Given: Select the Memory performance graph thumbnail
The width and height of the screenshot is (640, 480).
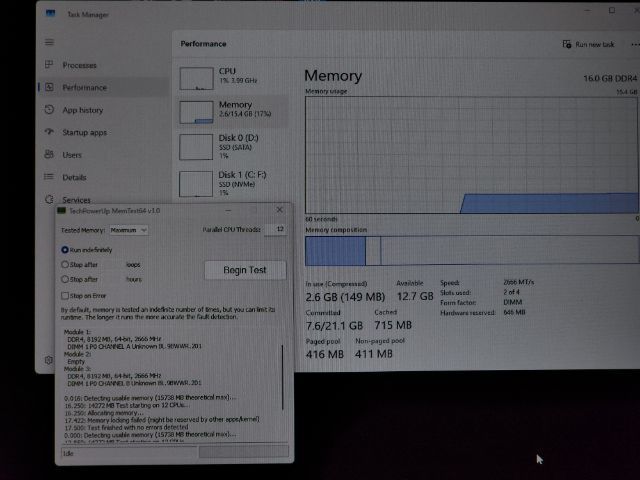Looking at the screenshot, I should 196,112.
